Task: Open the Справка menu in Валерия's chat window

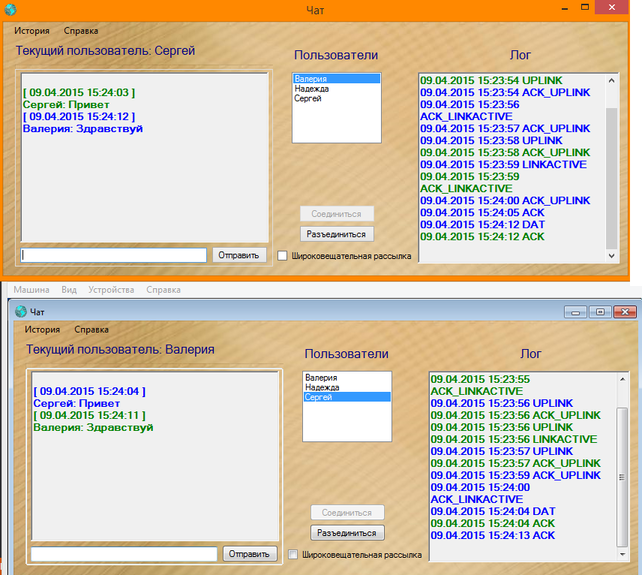Action: pyautogui.click(x=91, y=330)
